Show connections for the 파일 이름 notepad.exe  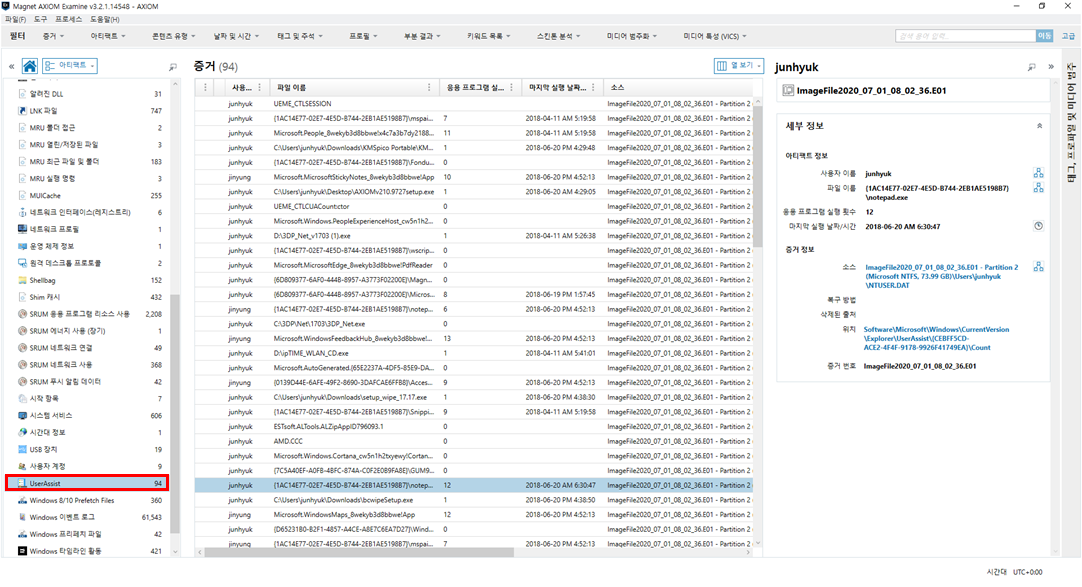pyautogui.click(x=1039, y=188)
